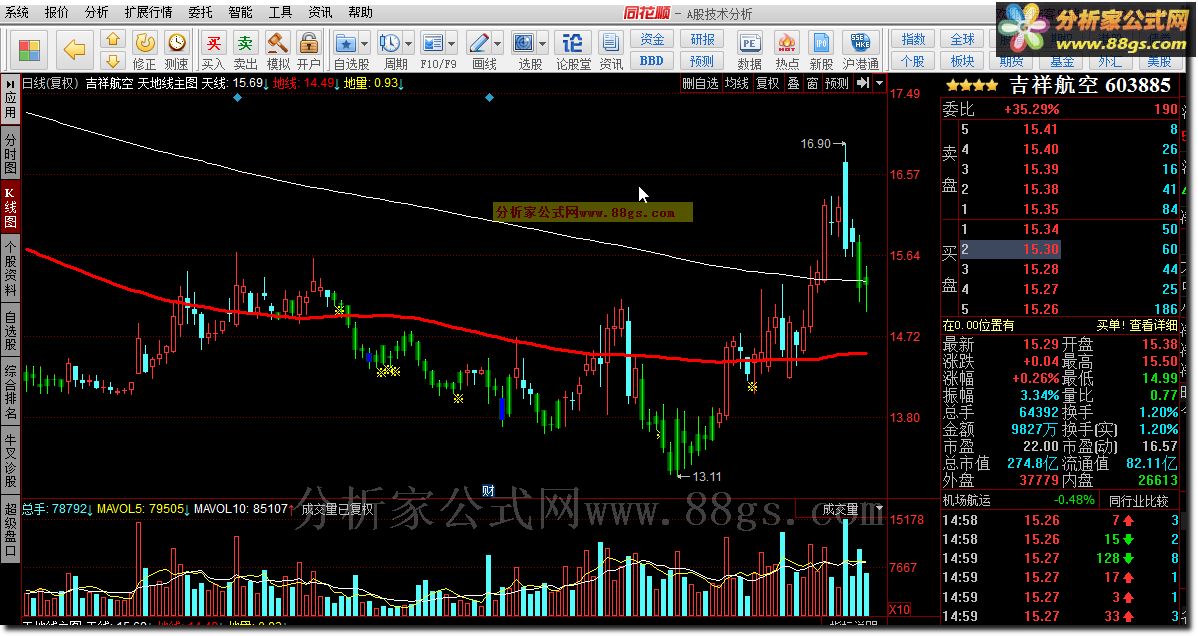The width and height of the screenshot is (1198, 636).
Task: Click the up arrow page icon
Action: [112, 40]
